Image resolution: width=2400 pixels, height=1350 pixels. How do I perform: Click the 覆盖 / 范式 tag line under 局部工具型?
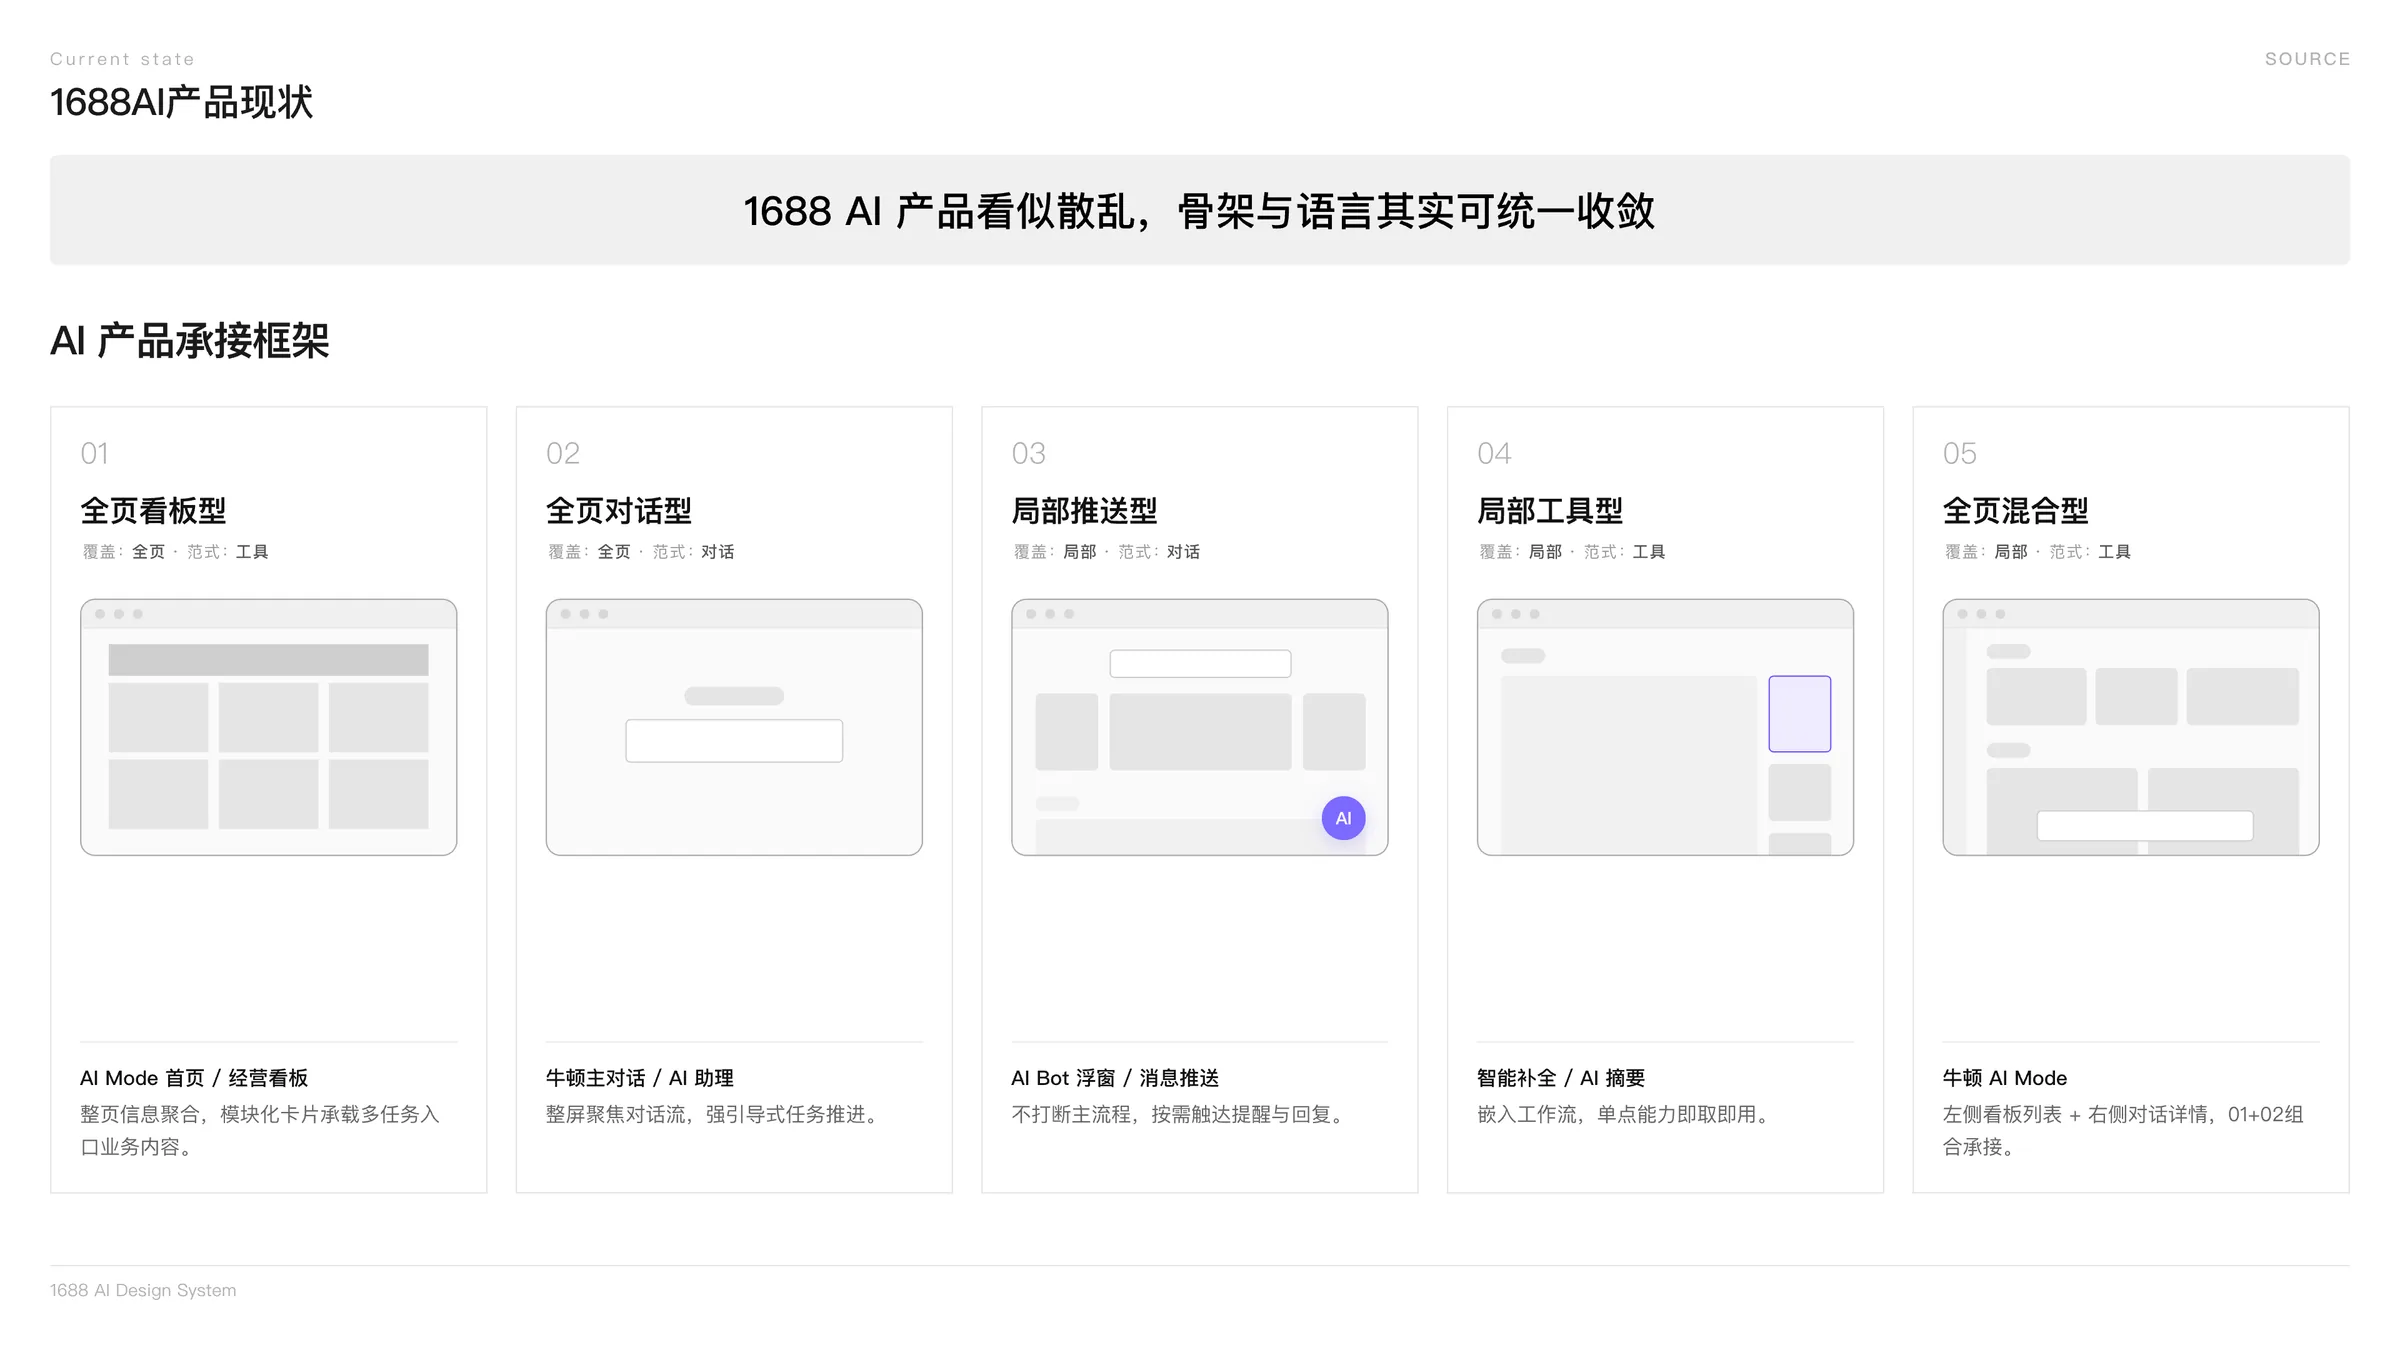[x=1572, y=552]
